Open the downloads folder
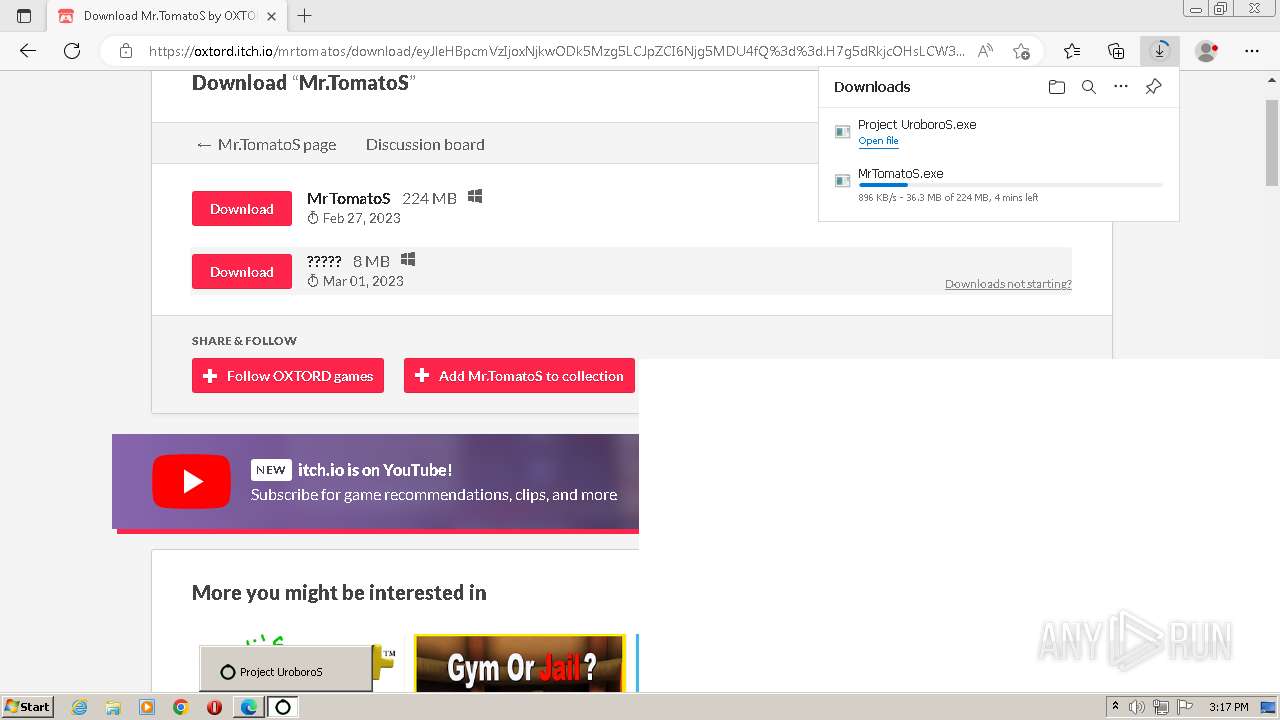Screen dimensions: 1280x720 1057,87
